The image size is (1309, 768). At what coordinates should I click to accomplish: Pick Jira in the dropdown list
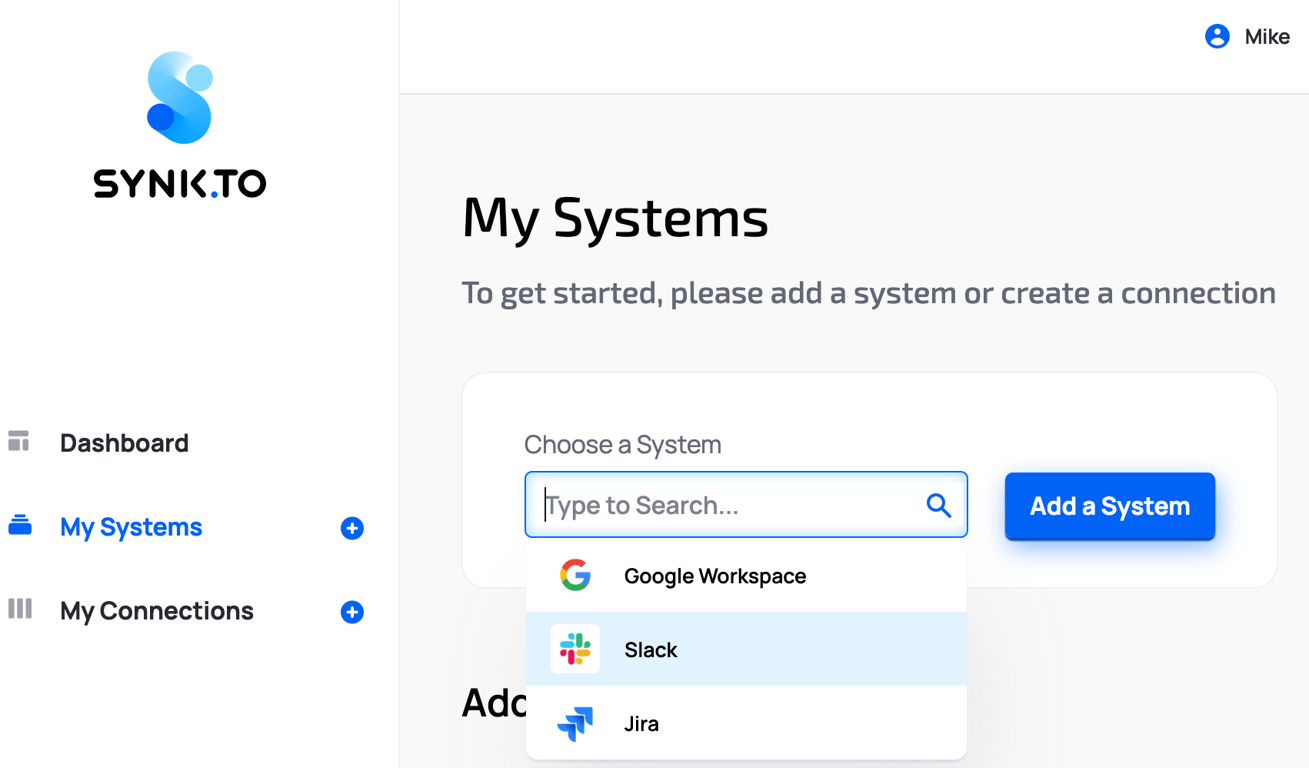[746, 723]
